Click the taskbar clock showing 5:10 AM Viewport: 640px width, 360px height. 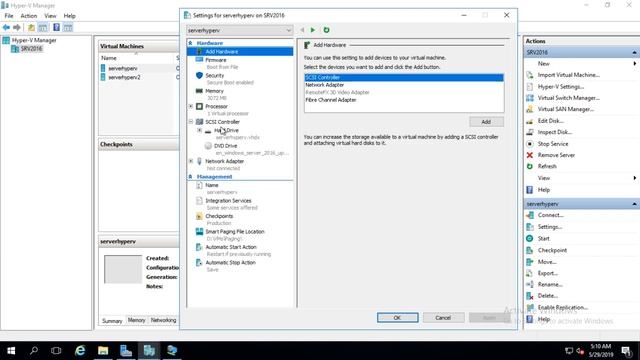(601, 351)
